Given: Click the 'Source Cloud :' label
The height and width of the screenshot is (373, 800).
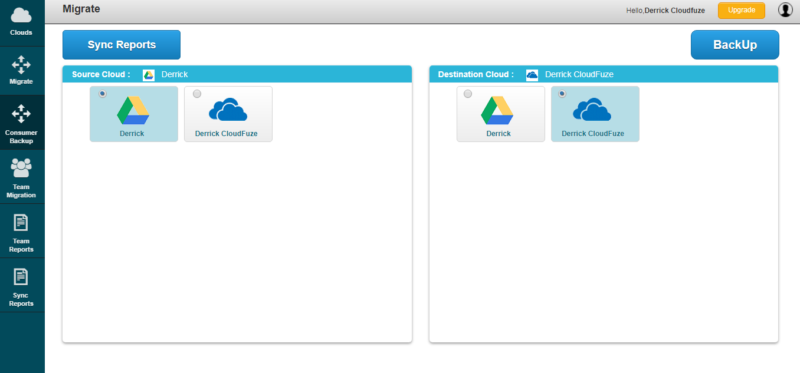Looking at the screenshot, I should point(101,74).
